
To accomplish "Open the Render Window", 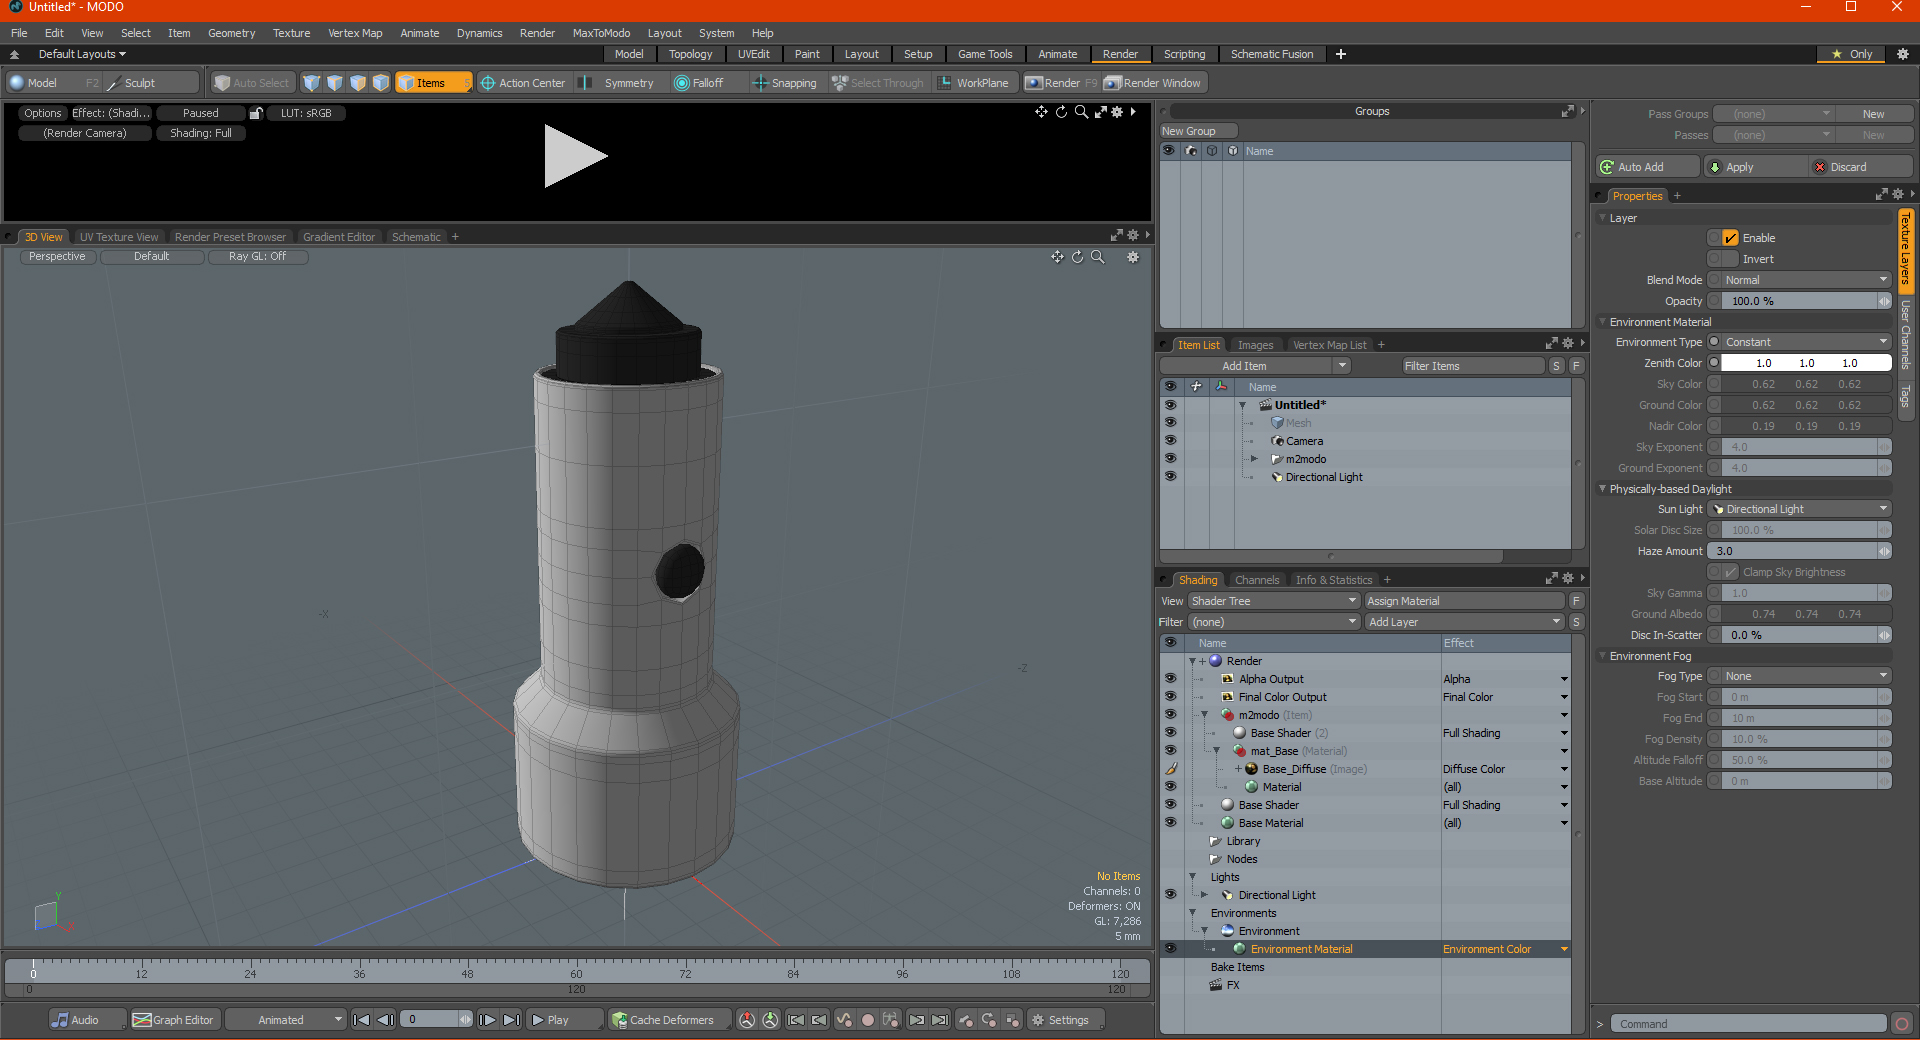I will (1153, 83).
